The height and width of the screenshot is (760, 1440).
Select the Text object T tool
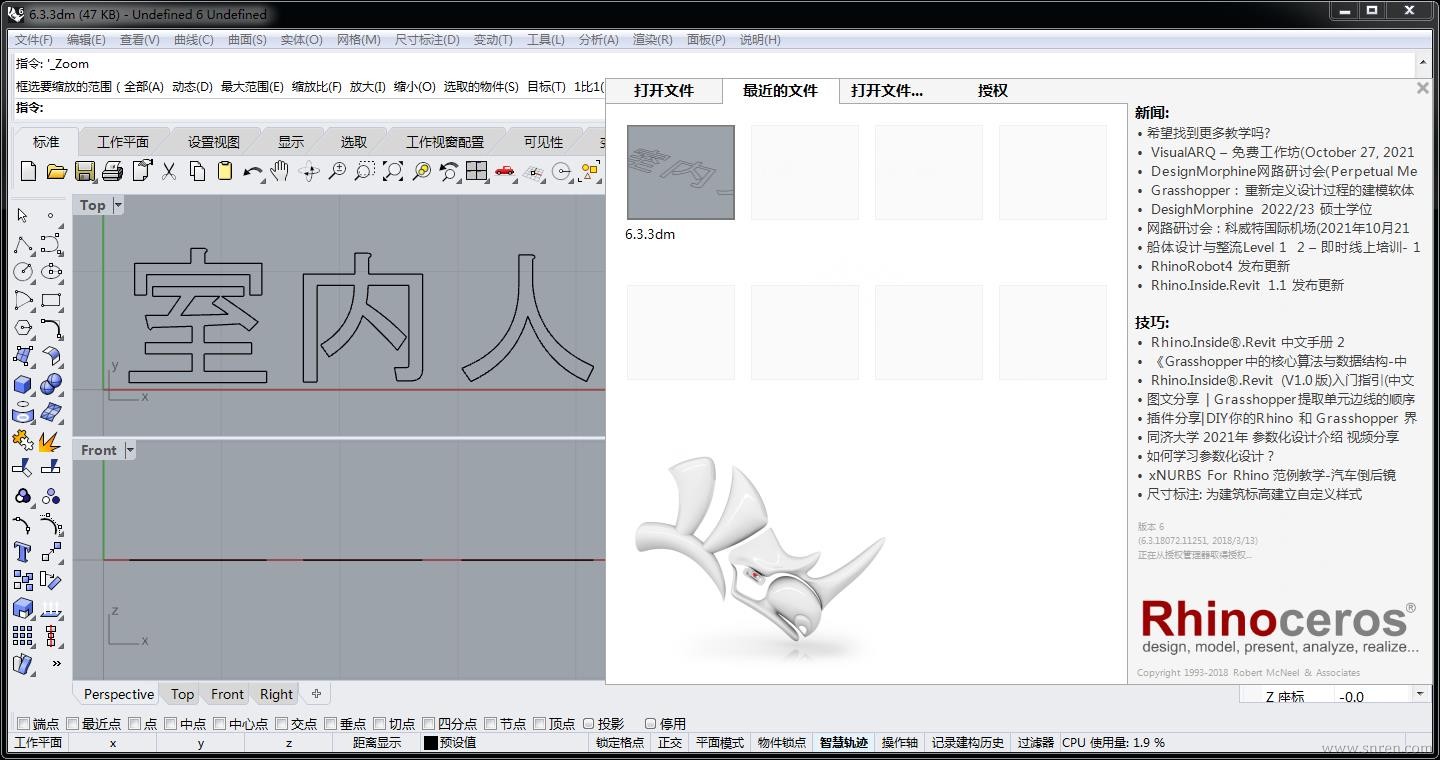pyautogui.click(x=23, y=552)
